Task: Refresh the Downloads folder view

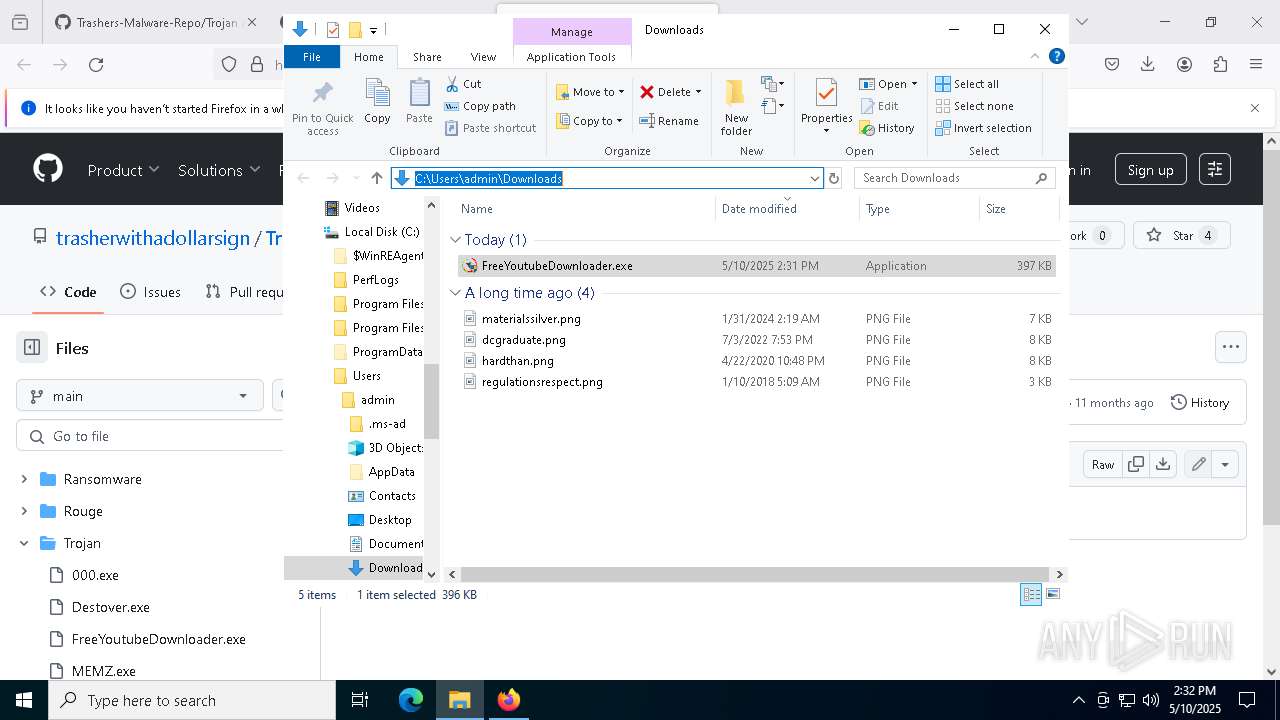Action: pyautogui.click(x=834, y=178)
